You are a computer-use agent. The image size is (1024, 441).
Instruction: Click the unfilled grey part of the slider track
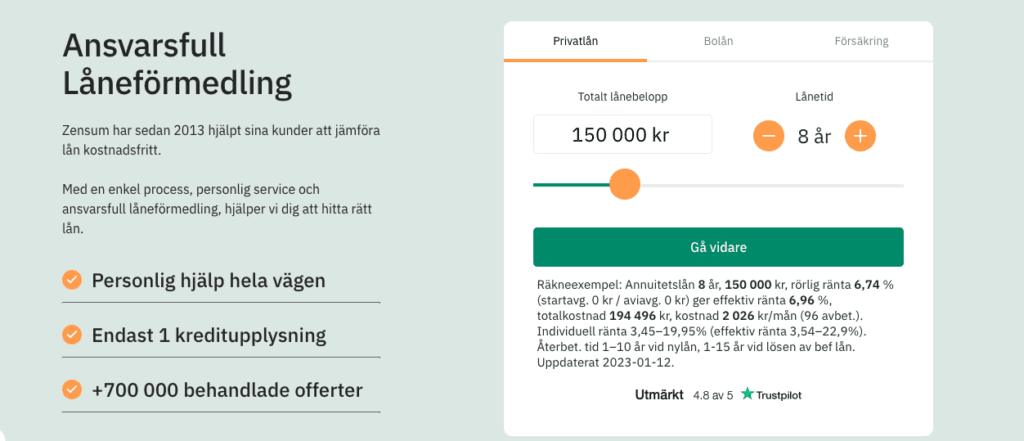[770, 185]
